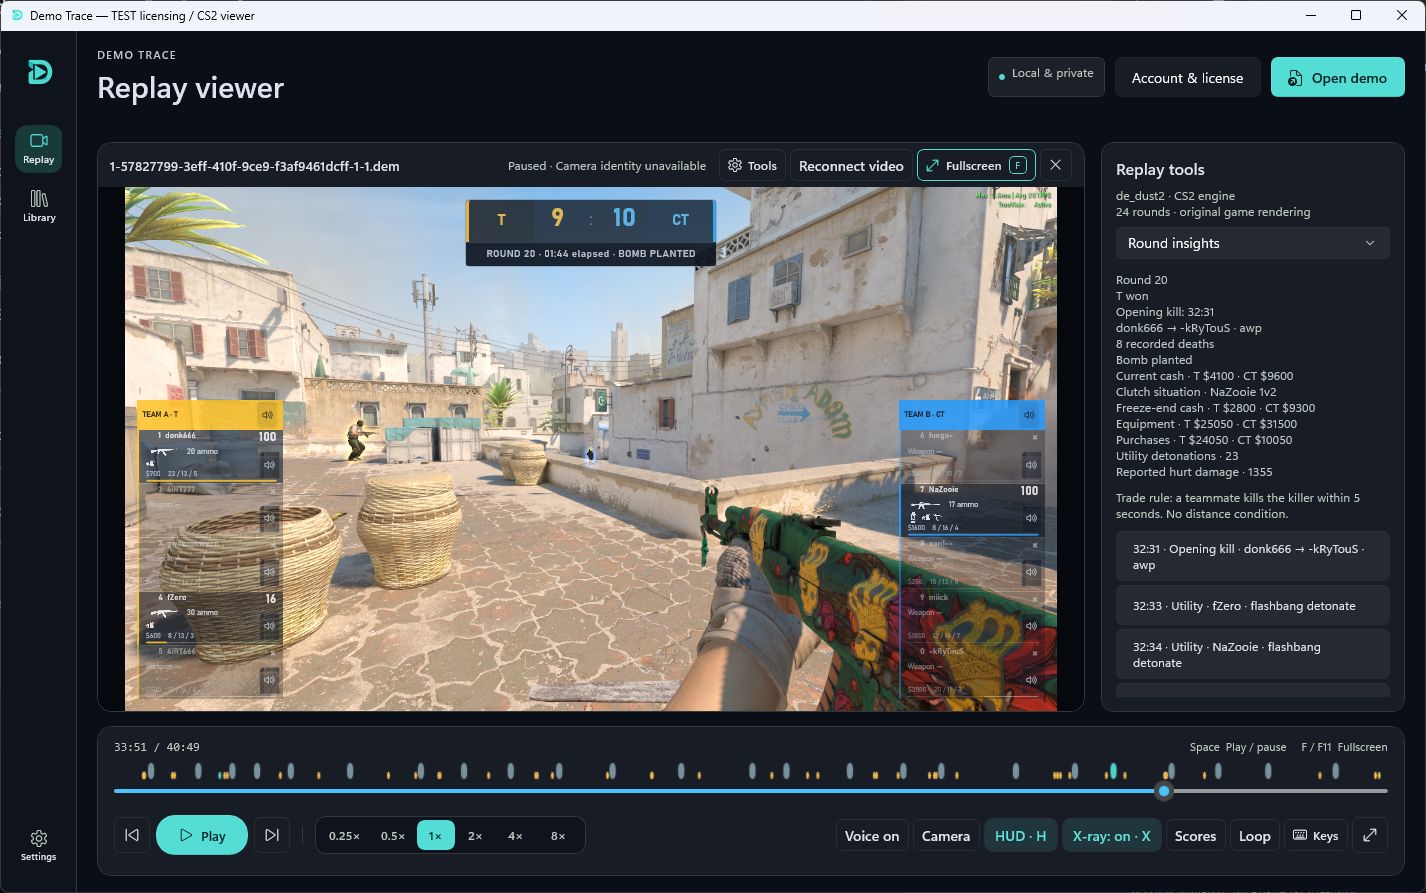Mute voice of player miick
The height and width of the screenshot is (893, 1426).
pos(1031,626)
